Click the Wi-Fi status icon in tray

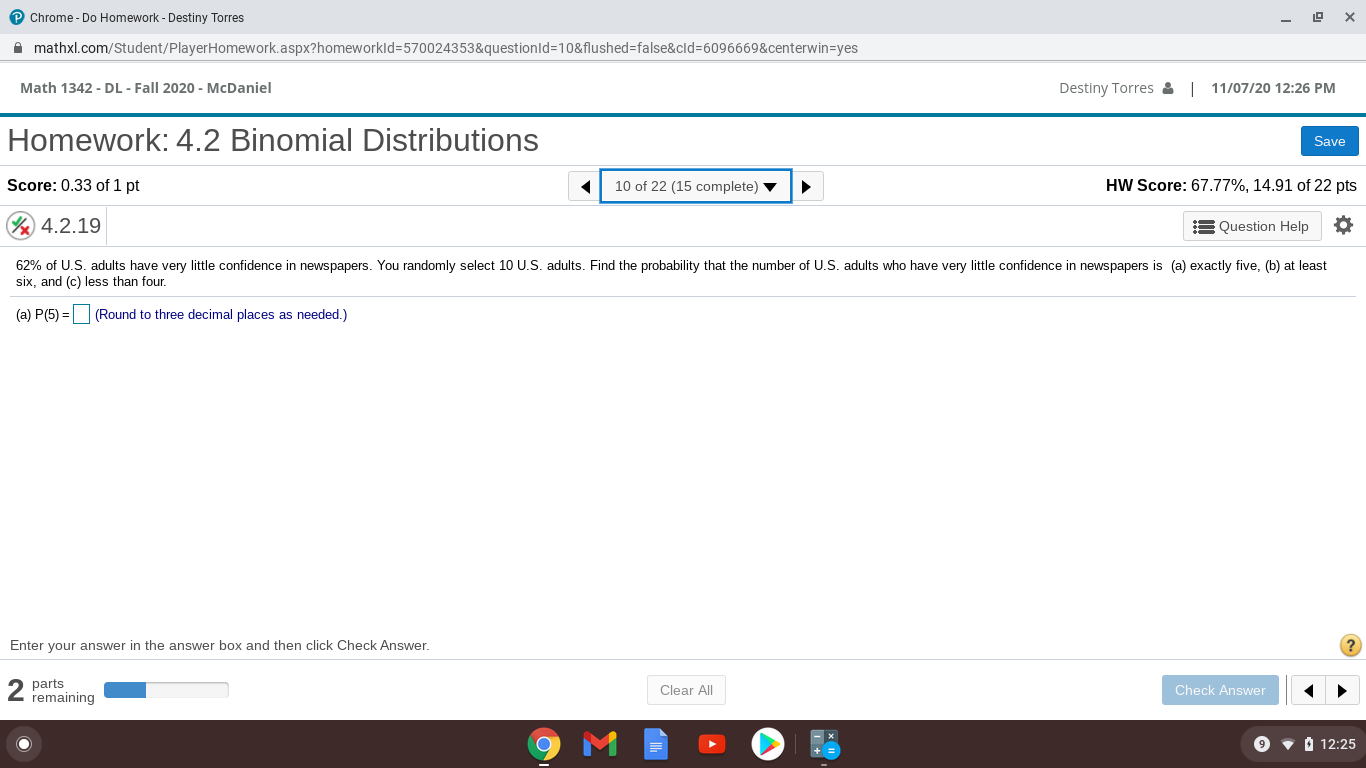pos(1288,744)
